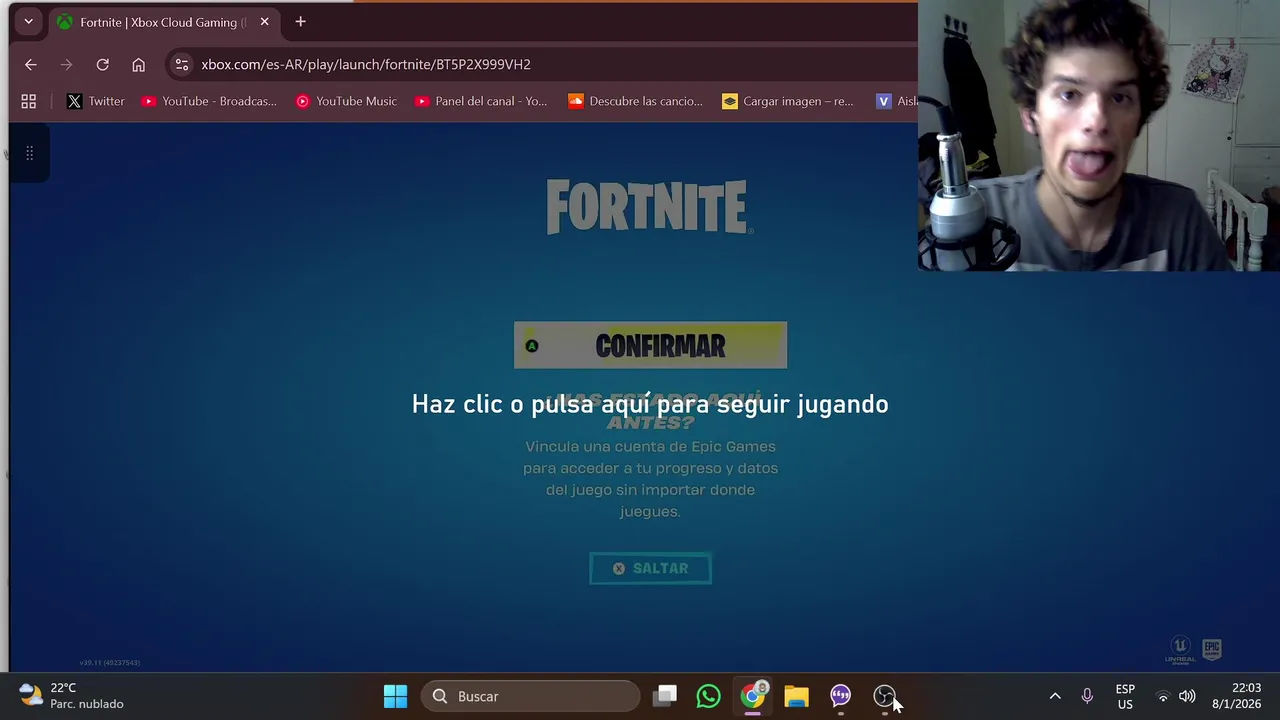Open the bookmarks apps grid icon

tap(29, 101)
